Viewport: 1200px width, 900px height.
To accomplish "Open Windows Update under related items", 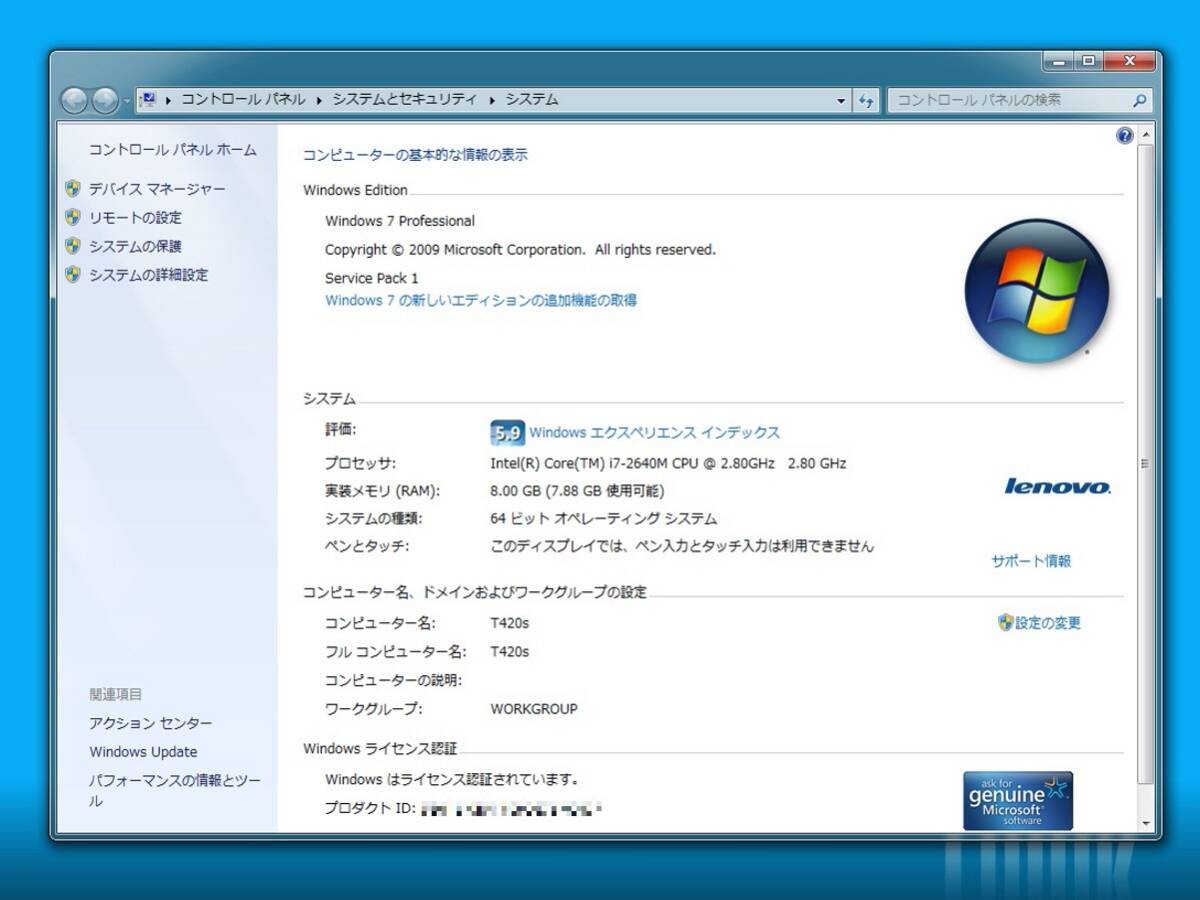I will click(x=143, y=752).
